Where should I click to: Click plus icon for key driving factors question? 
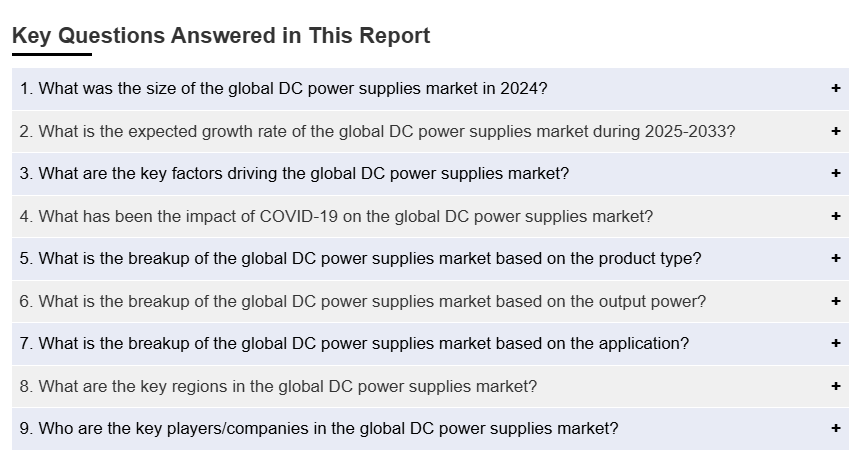pos(835,173)
